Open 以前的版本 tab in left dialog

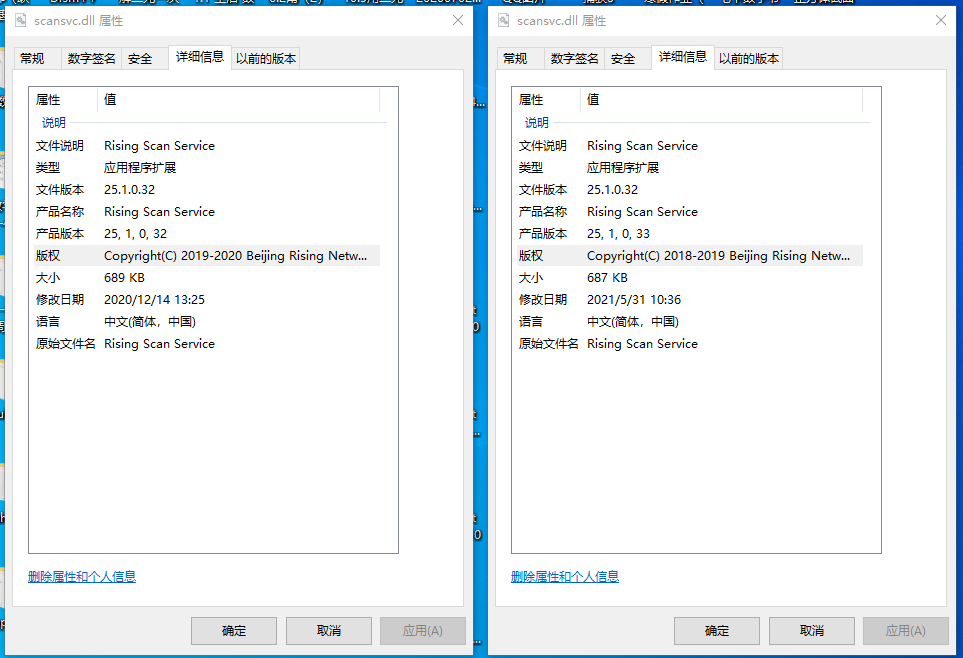[x=266, y=58]
